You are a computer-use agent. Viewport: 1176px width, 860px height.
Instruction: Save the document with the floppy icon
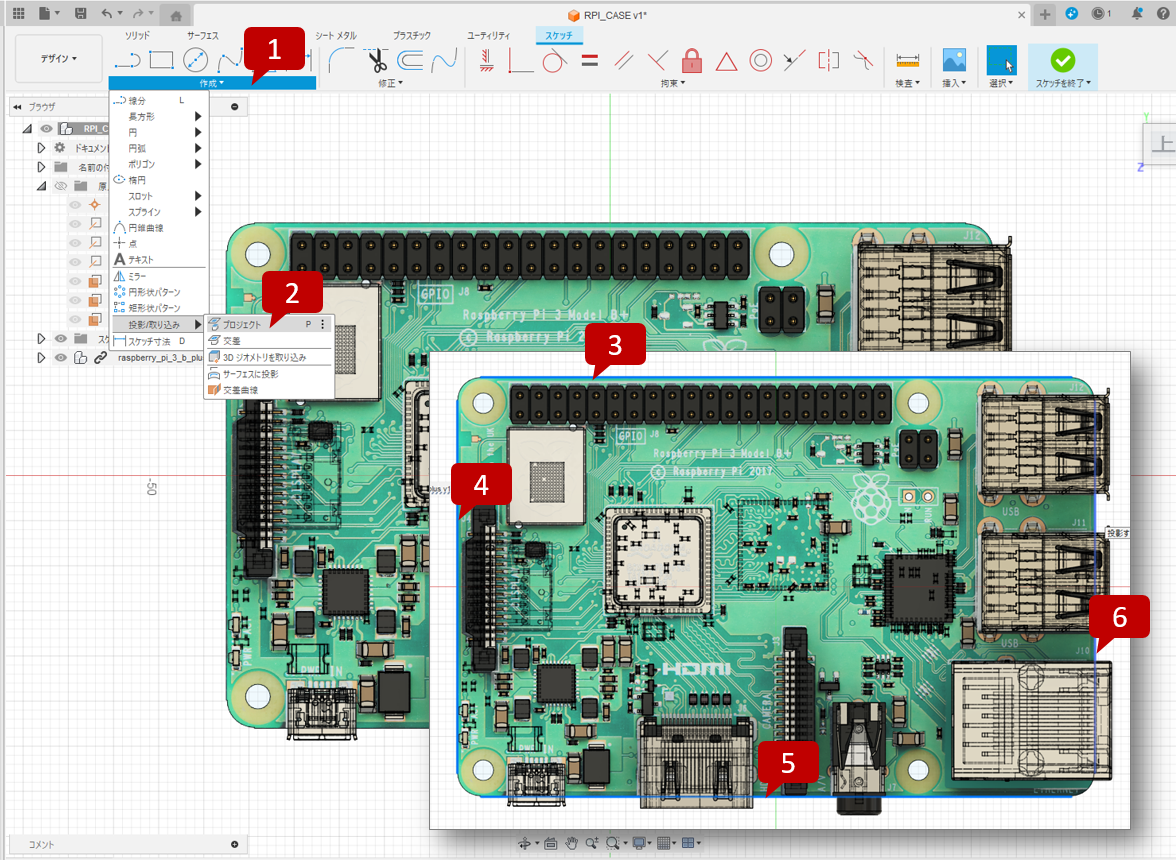pos(81,13)
